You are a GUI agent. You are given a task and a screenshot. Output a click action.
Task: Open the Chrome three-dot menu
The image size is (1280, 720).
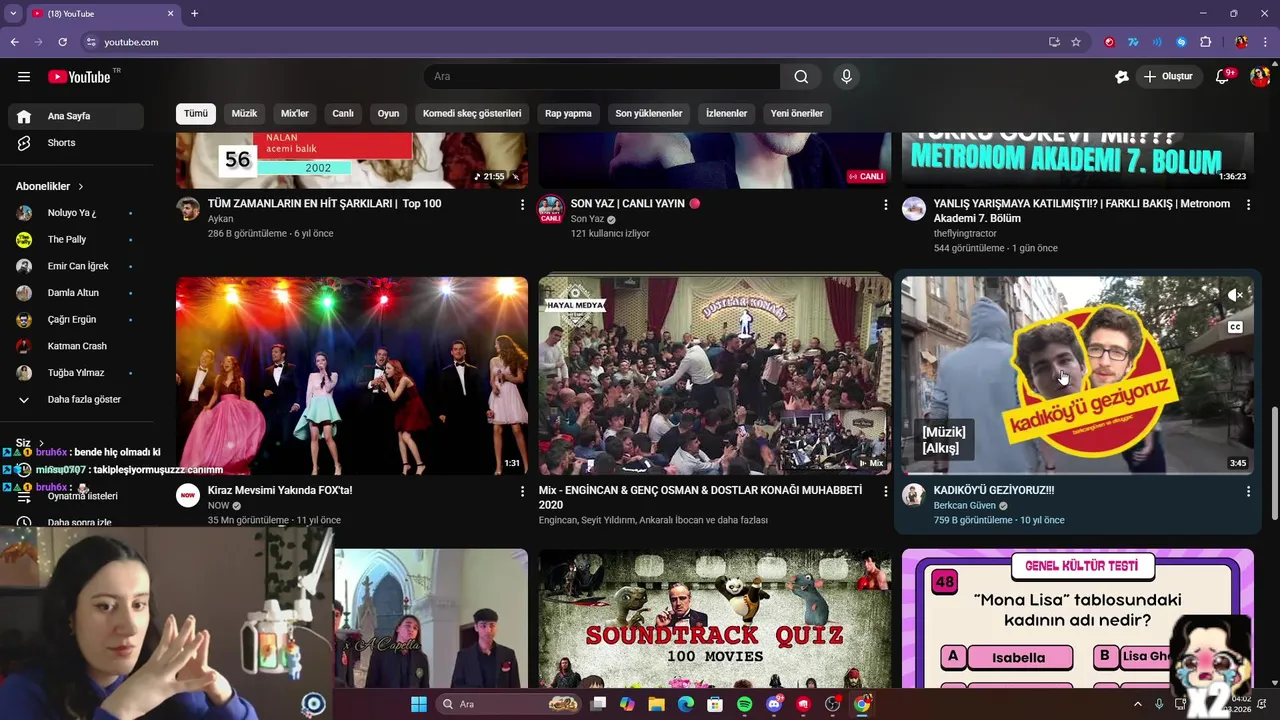1266,42
